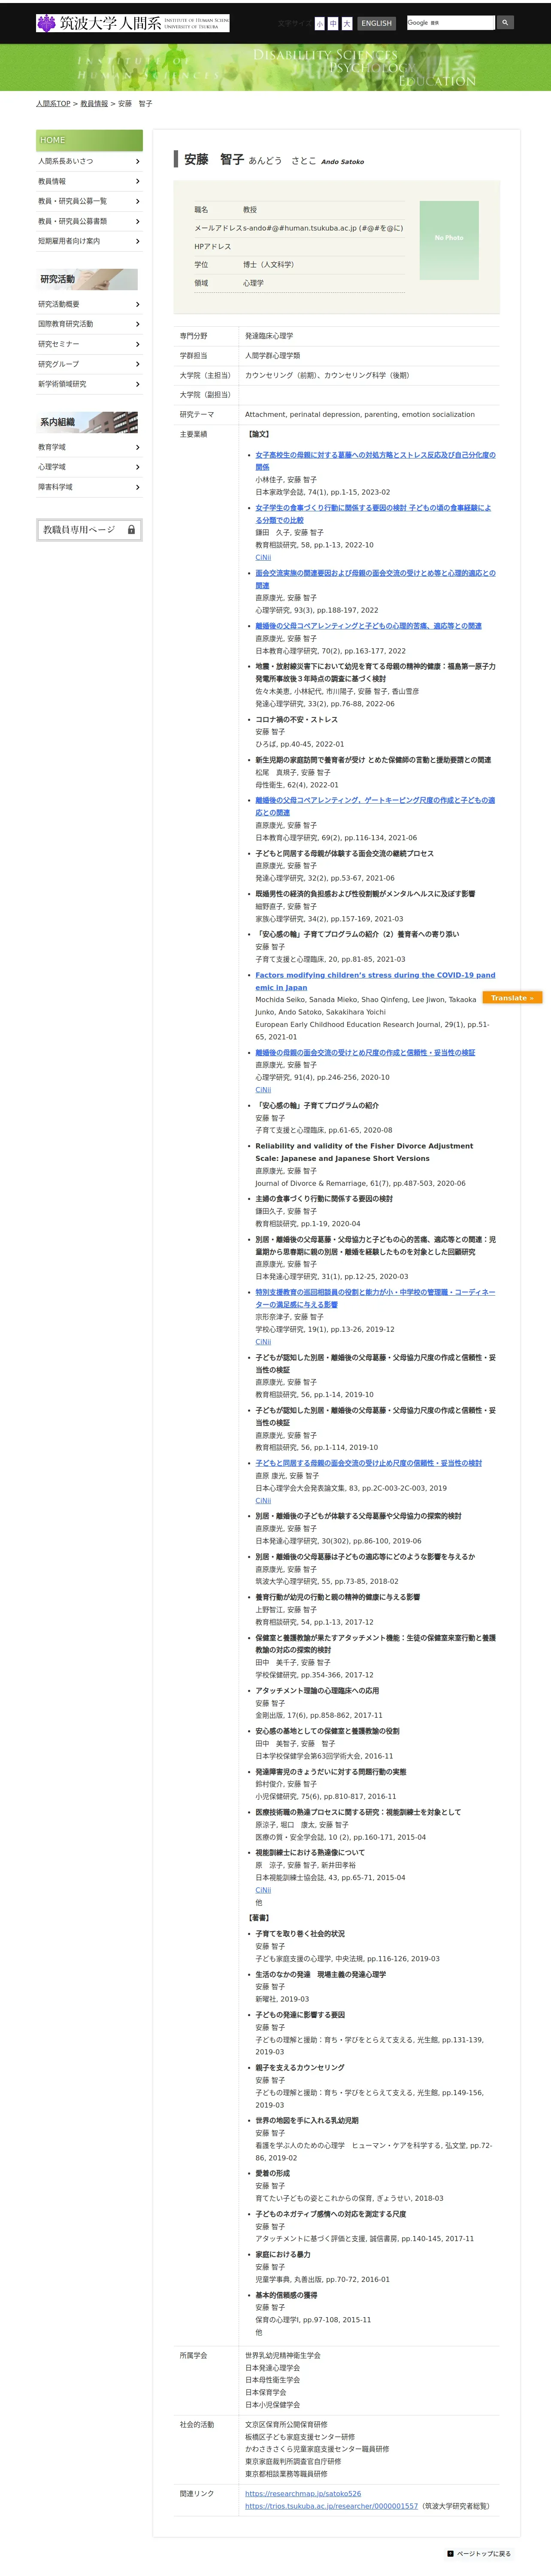The width and height of the screenshot is (551, 2576).
Task: Click paper title コロナ禍の不安・ストレス
Action: coord(296,719)
